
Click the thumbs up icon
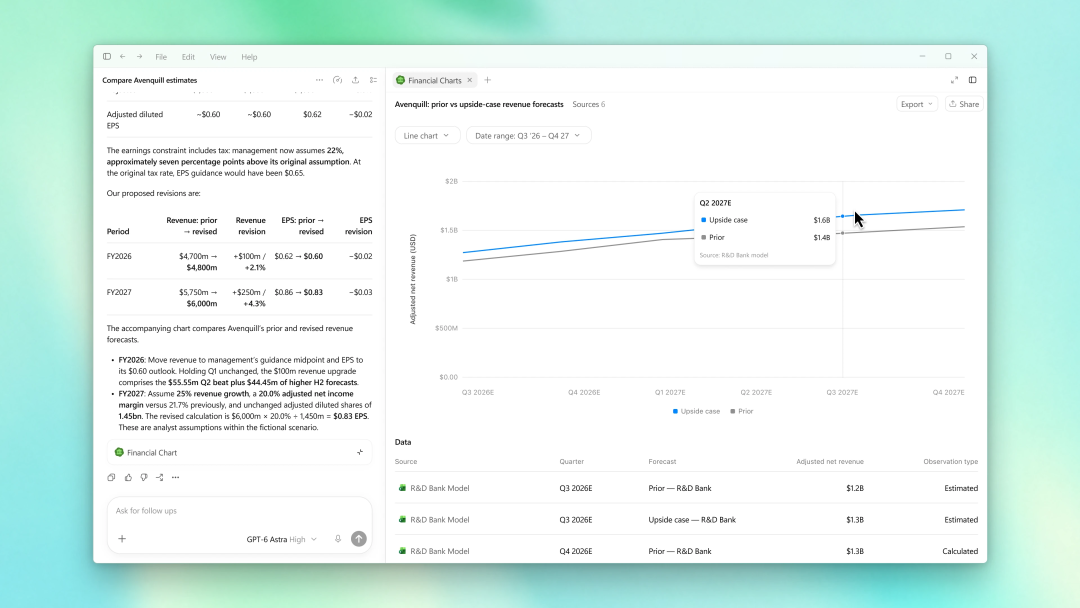(x=128, y=477)
